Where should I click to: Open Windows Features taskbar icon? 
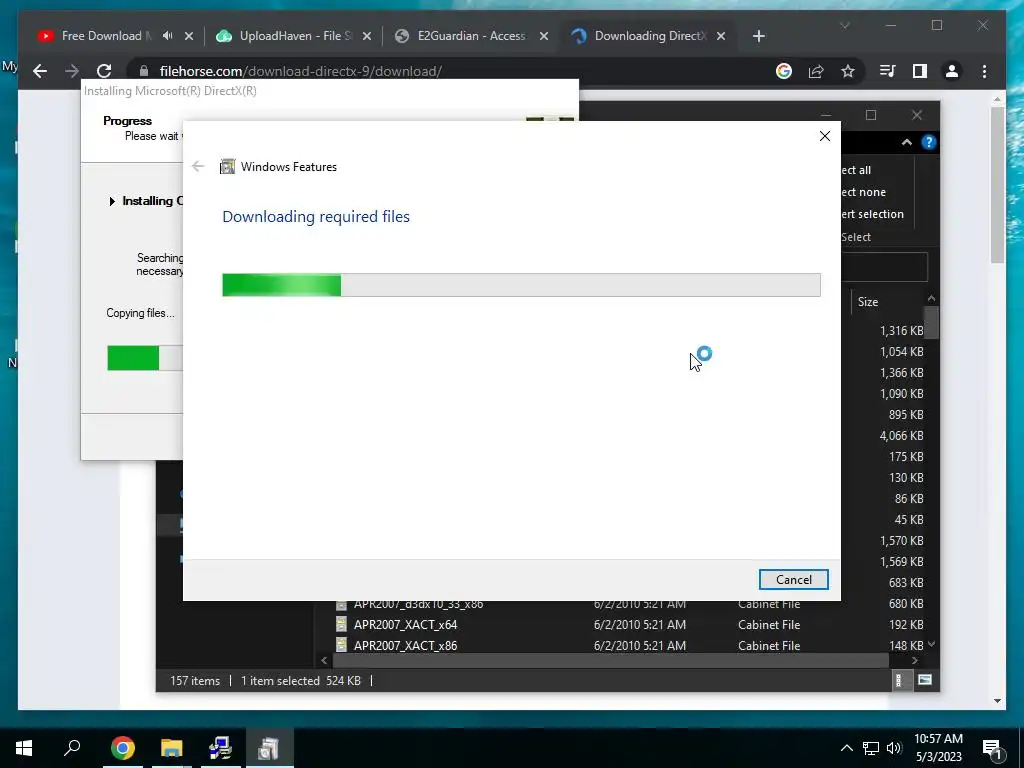tap(269, 748)
